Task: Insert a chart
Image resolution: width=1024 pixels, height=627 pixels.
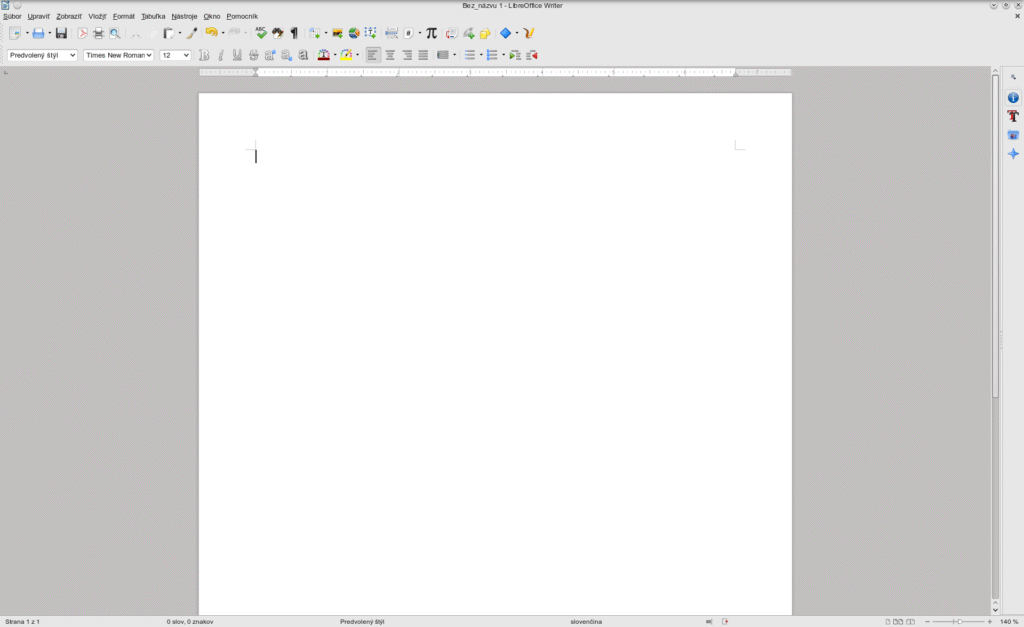Action: tap(354, 33)
